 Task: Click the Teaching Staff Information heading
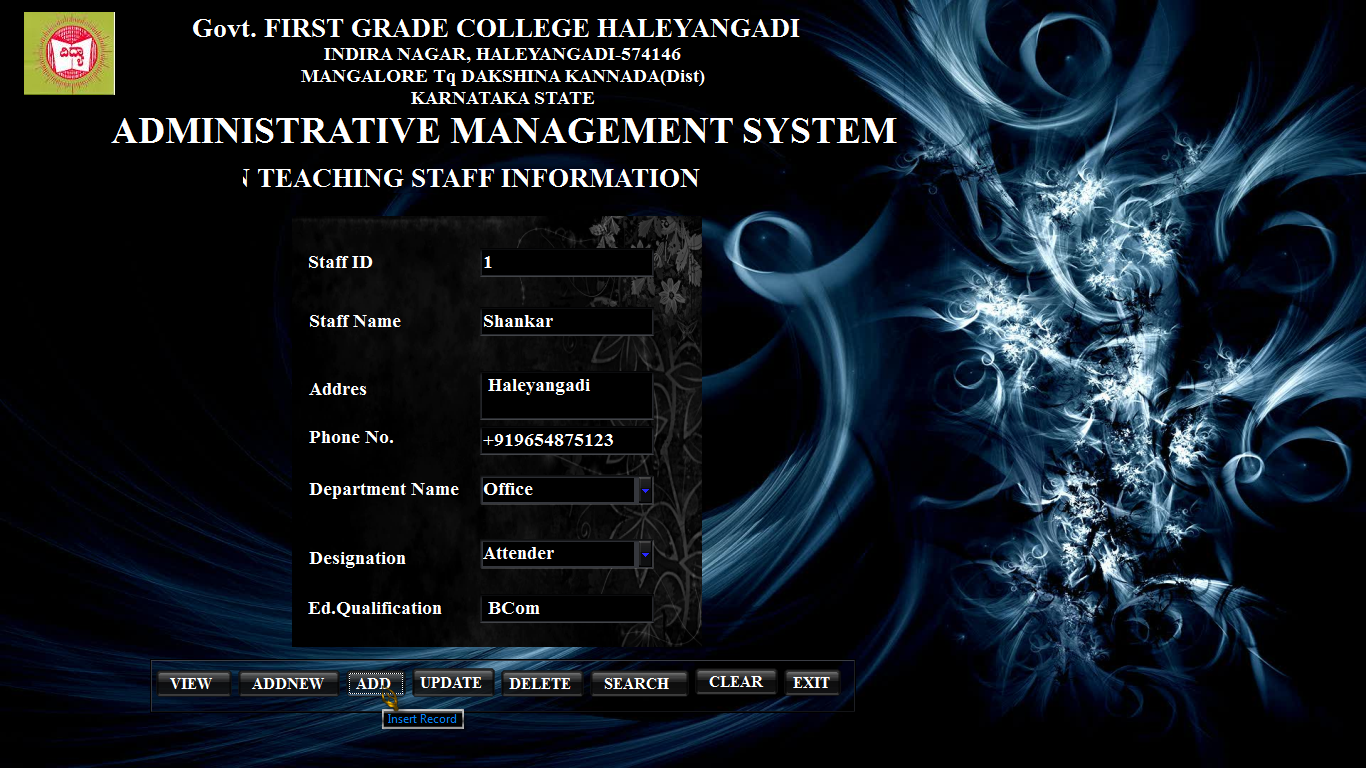pyautogui.click(x=471, y=179)
